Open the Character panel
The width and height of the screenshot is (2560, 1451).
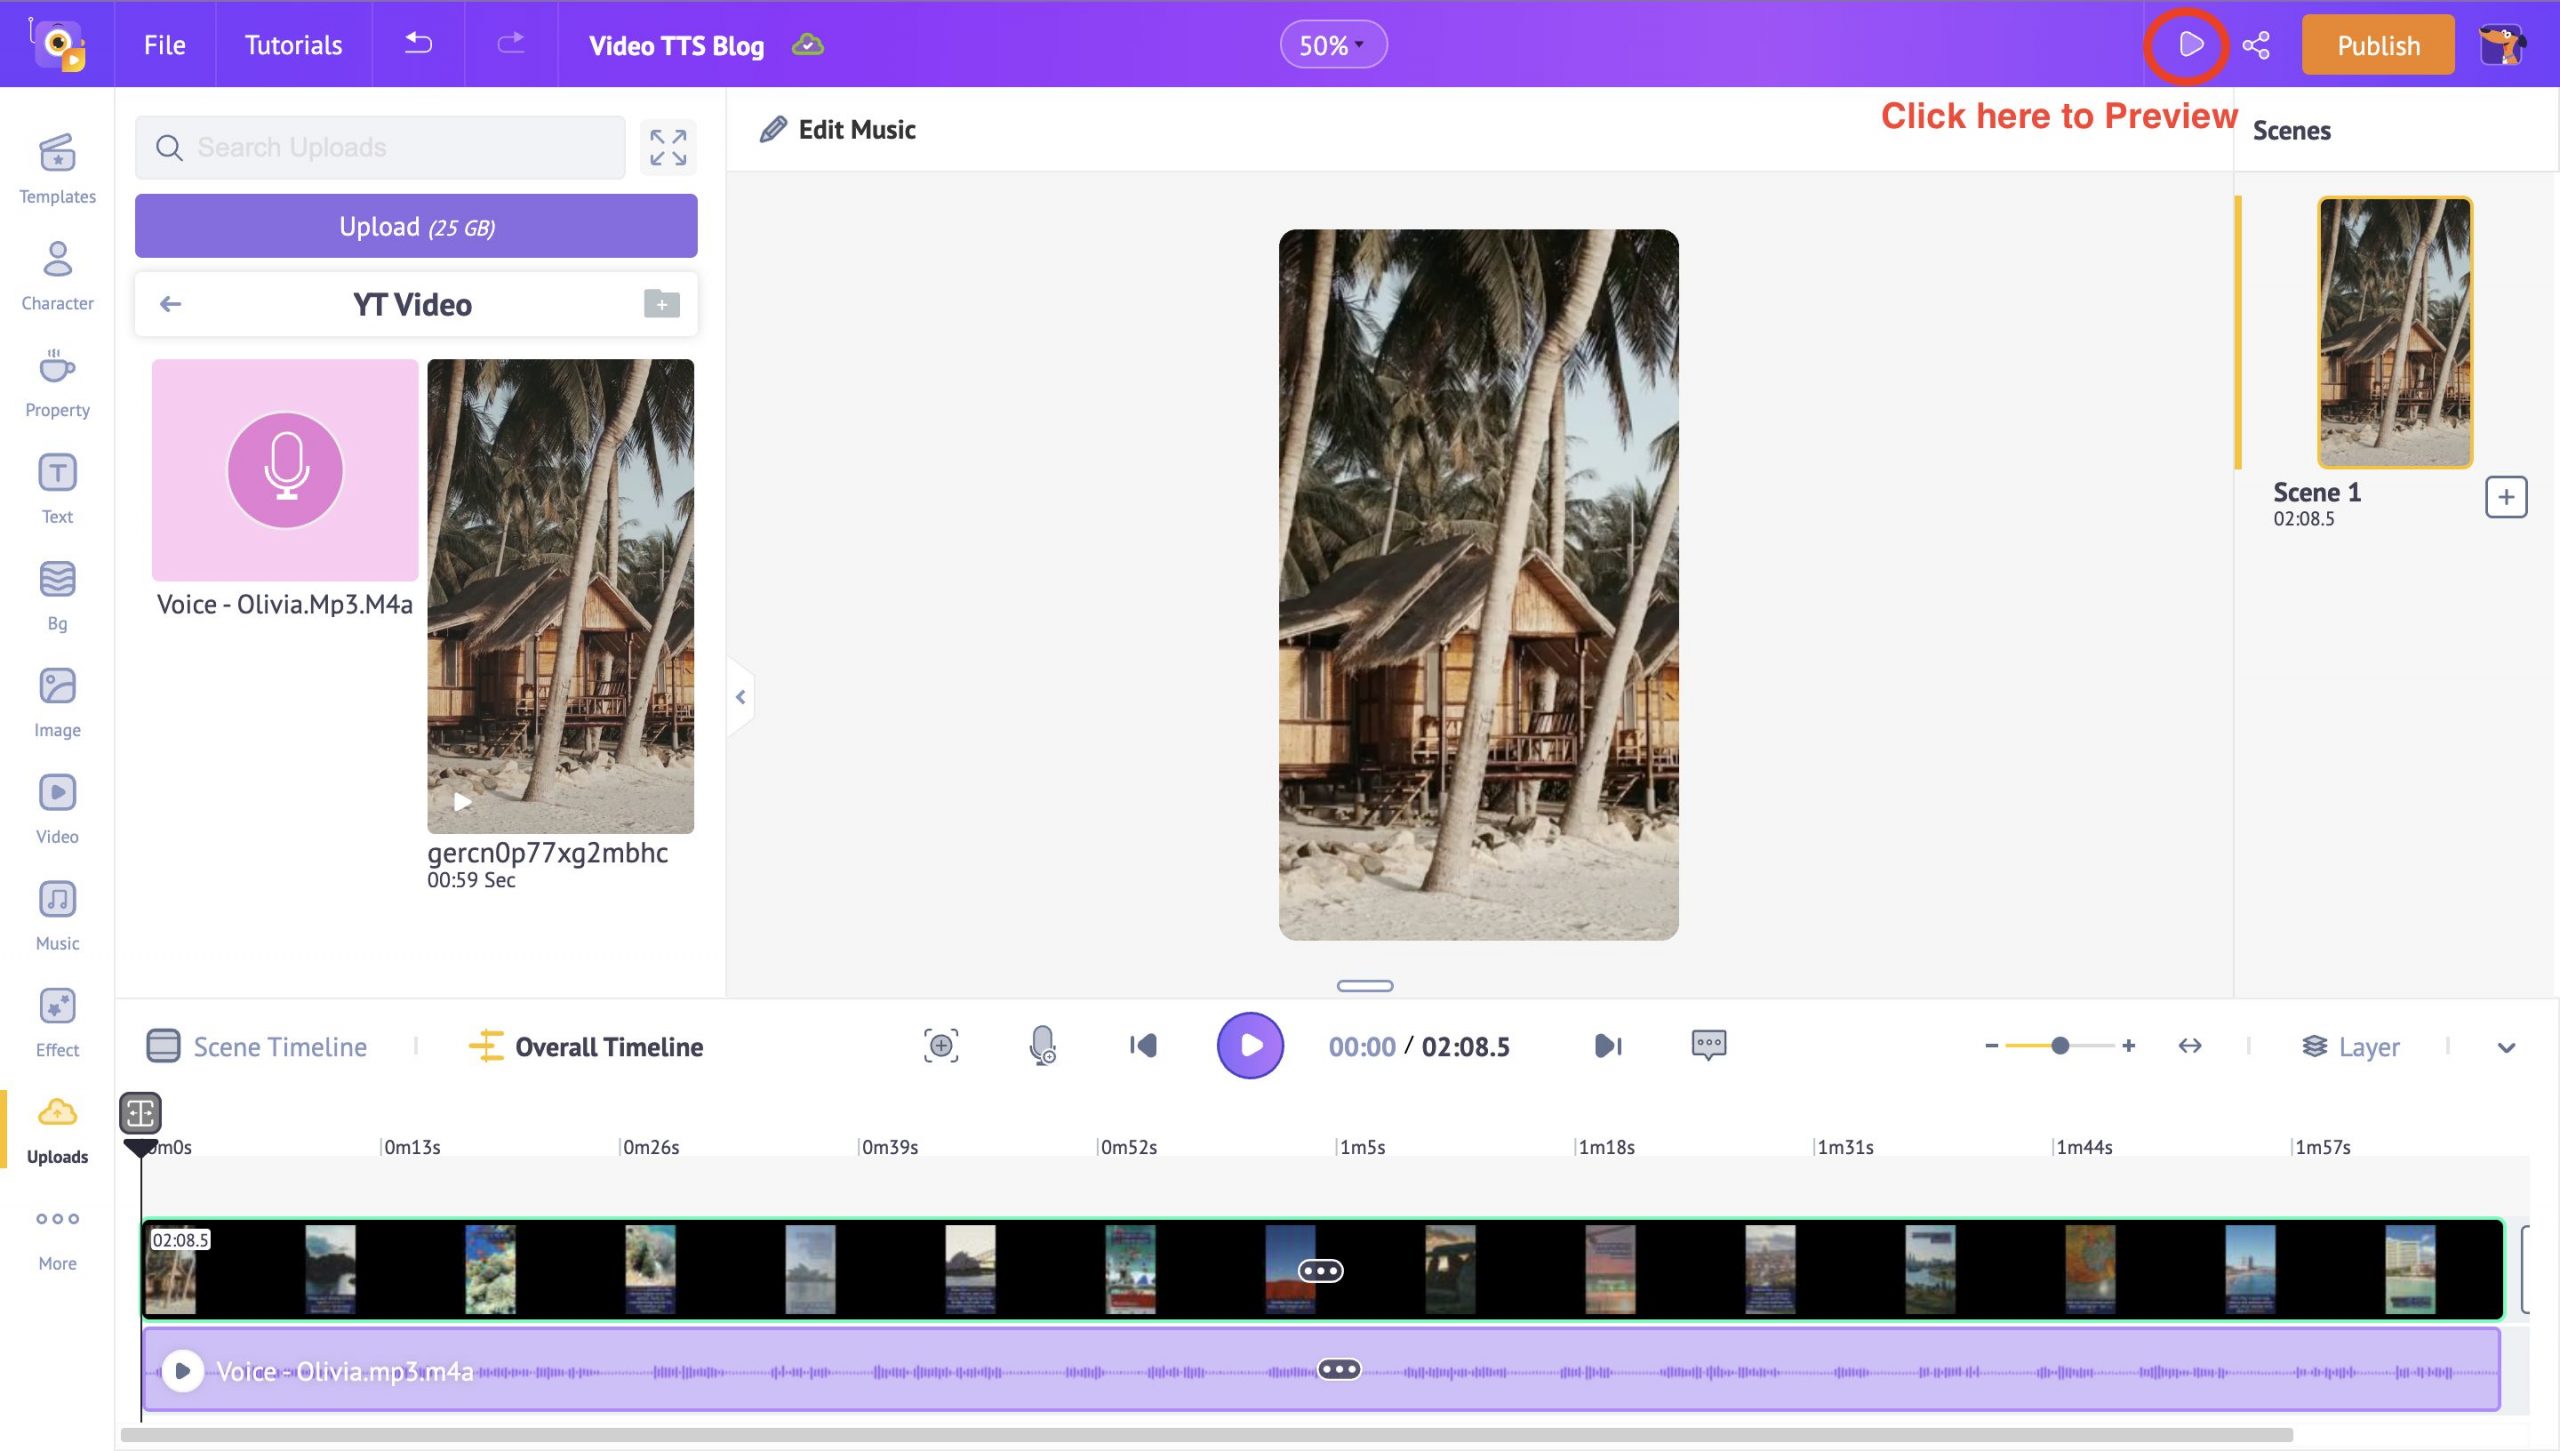point(55,274)
